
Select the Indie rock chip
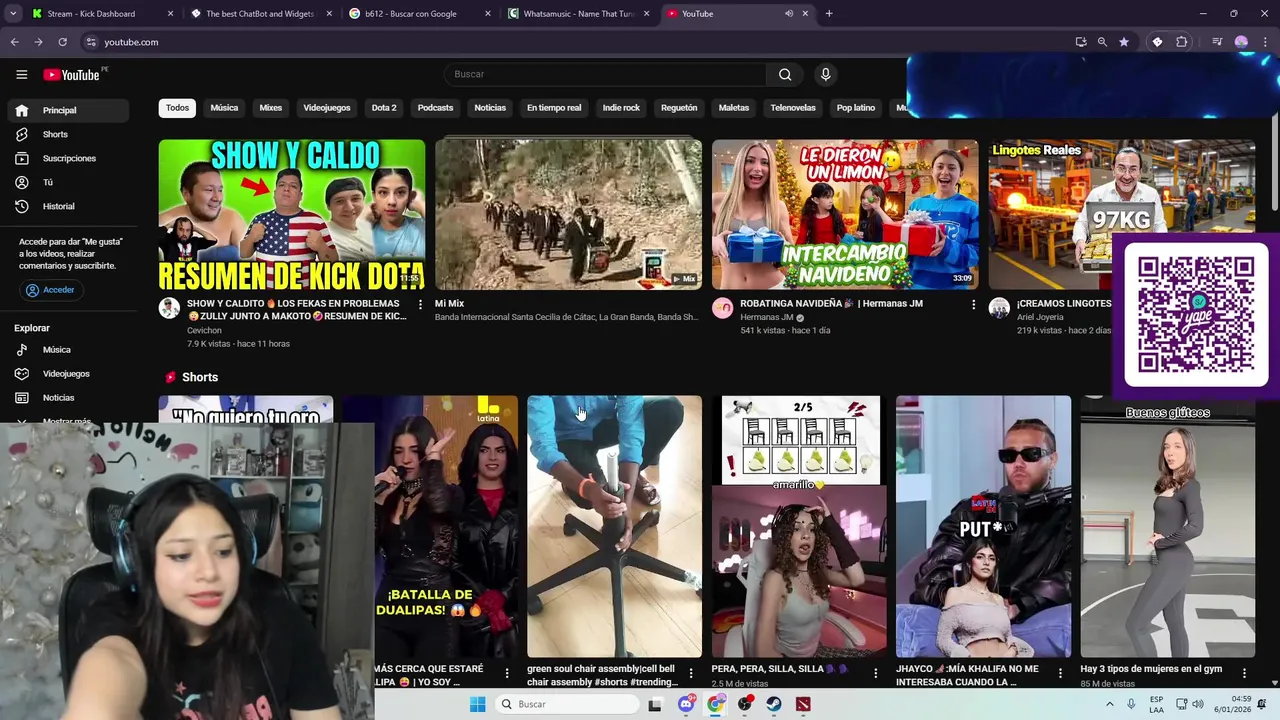pos(621,108)
